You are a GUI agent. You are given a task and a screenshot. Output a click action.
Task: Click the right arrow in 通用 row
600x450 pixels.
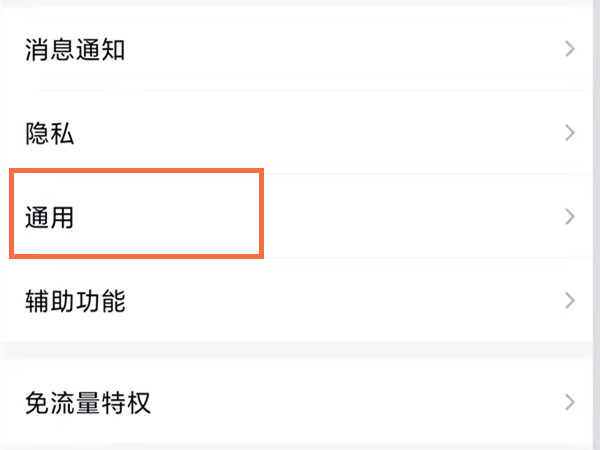(570, 217)
